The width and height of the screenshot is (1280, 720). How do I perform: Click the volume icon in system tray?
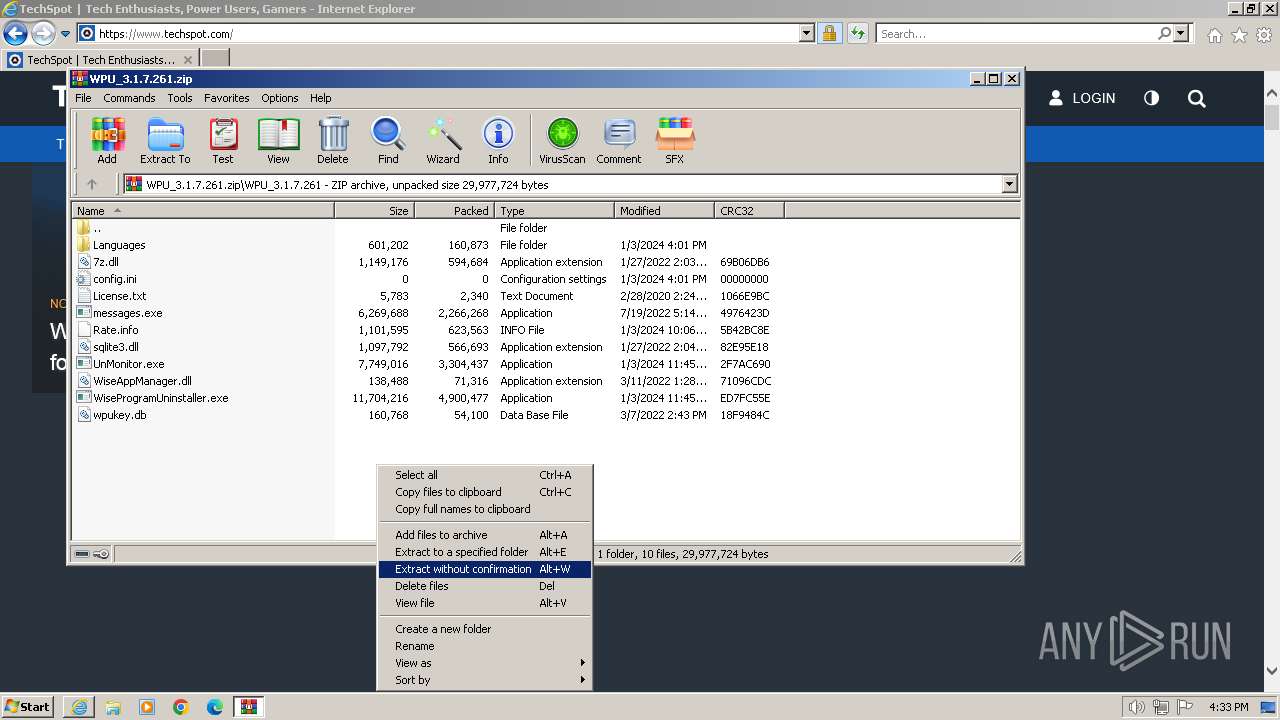1136,707
